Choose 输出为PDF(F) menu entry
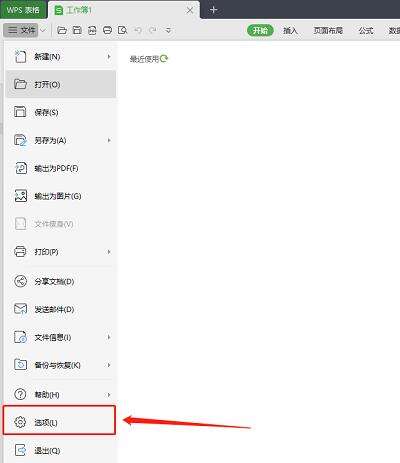400x463 pixels. coord(61,168)
